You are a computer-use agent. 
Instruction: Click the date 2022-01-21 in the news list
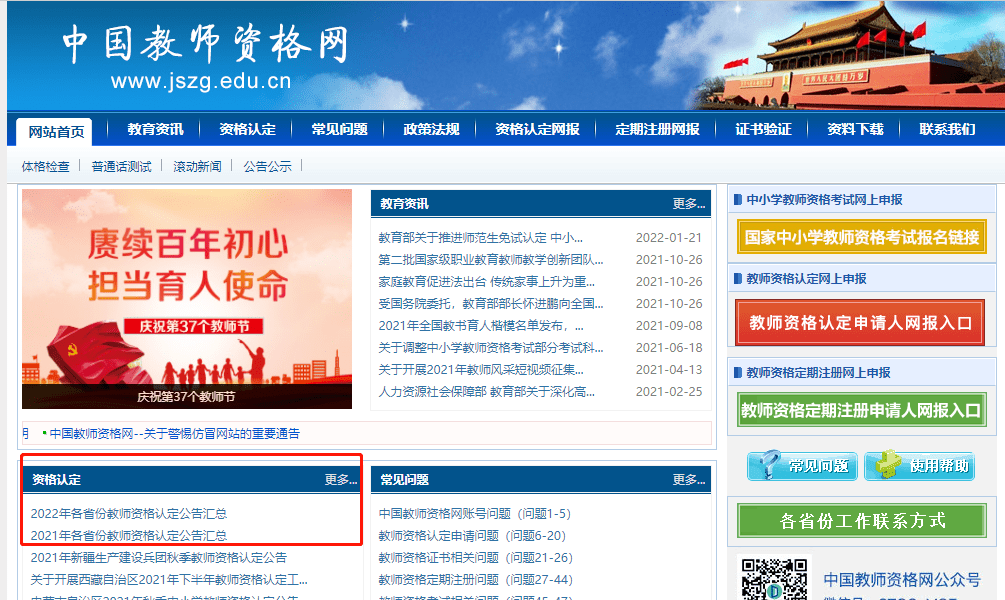tap(669, 238)
